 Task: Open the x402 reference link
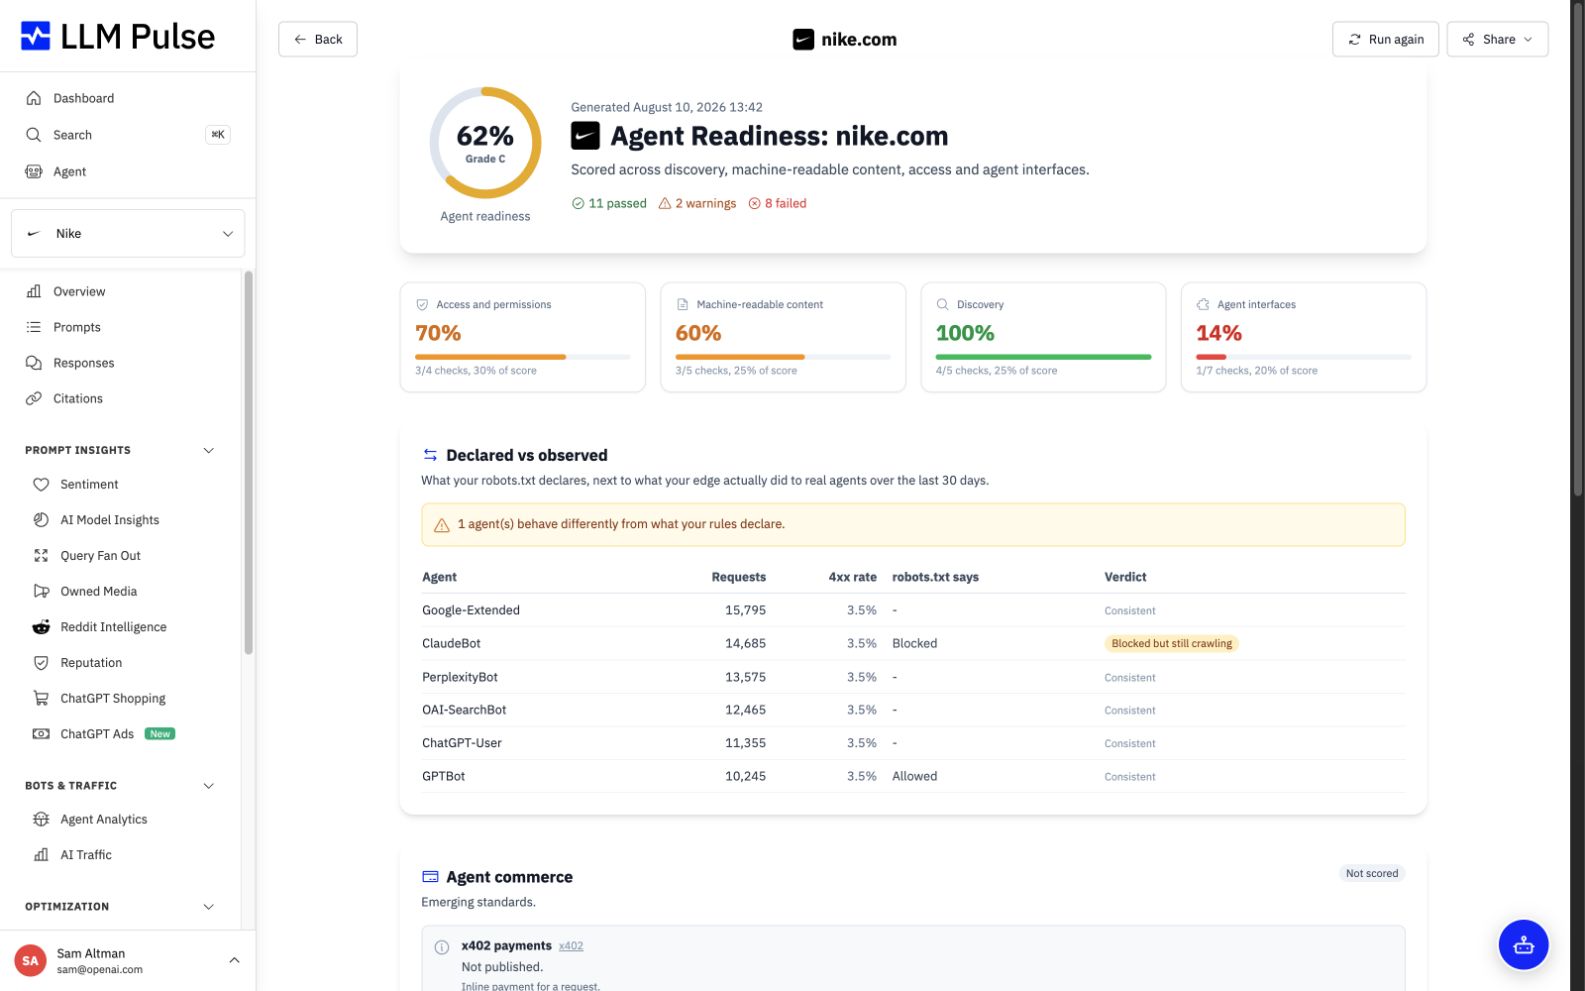(571, 946)
